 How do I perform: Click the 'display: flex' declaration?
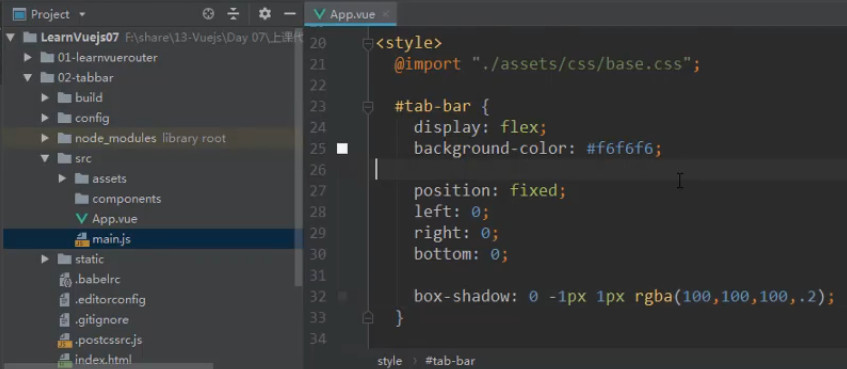[481, 128]
